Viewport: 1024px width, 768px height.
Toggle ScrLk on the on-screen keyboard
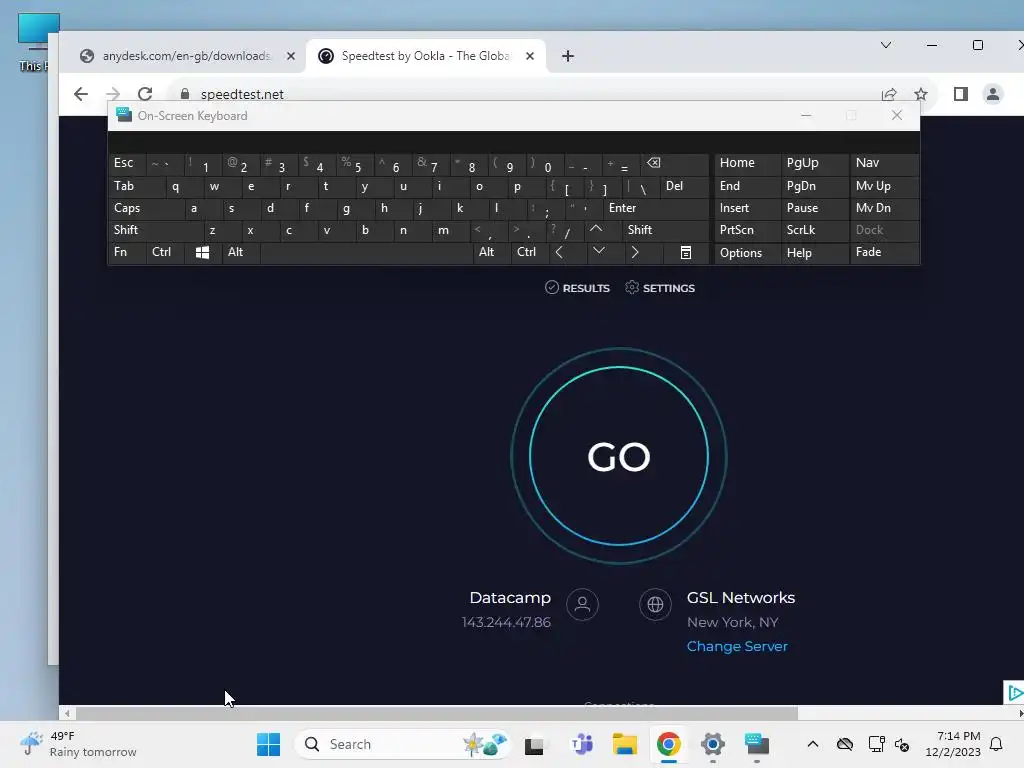tap(814, 230)
